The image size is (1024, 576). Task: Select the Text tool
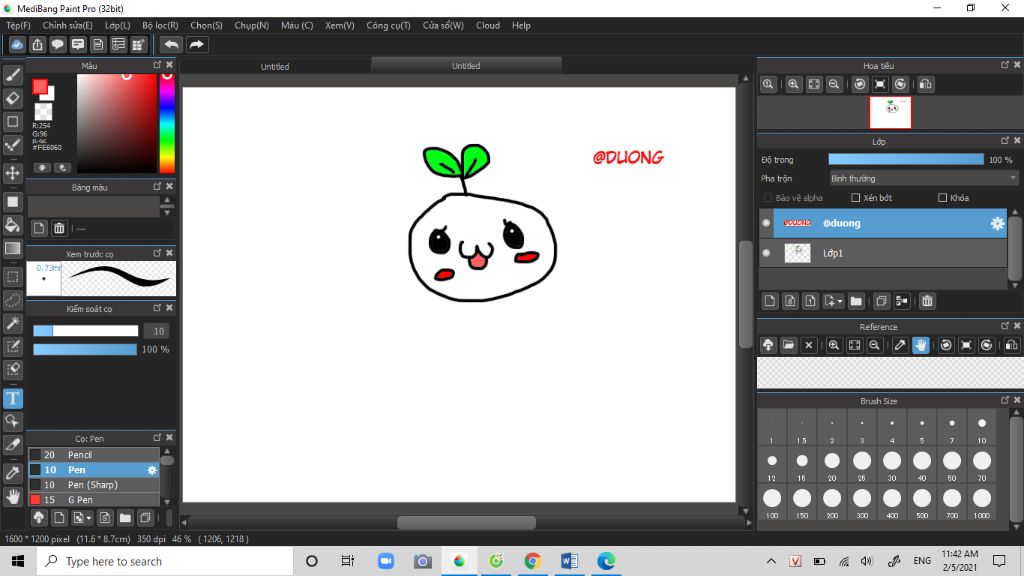click(x=12, y=398)
